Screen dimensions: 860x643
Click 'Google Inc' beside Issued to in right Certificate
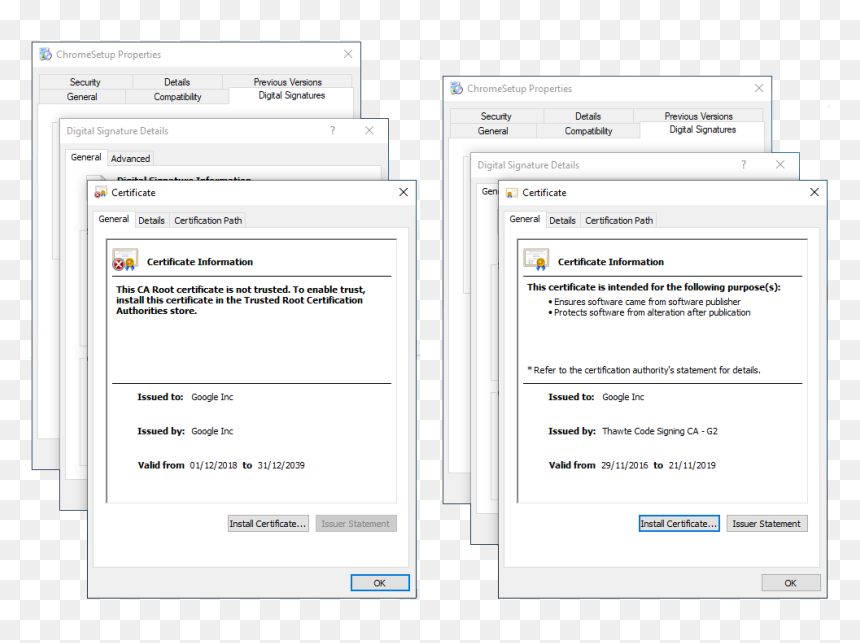pos(623,397)
